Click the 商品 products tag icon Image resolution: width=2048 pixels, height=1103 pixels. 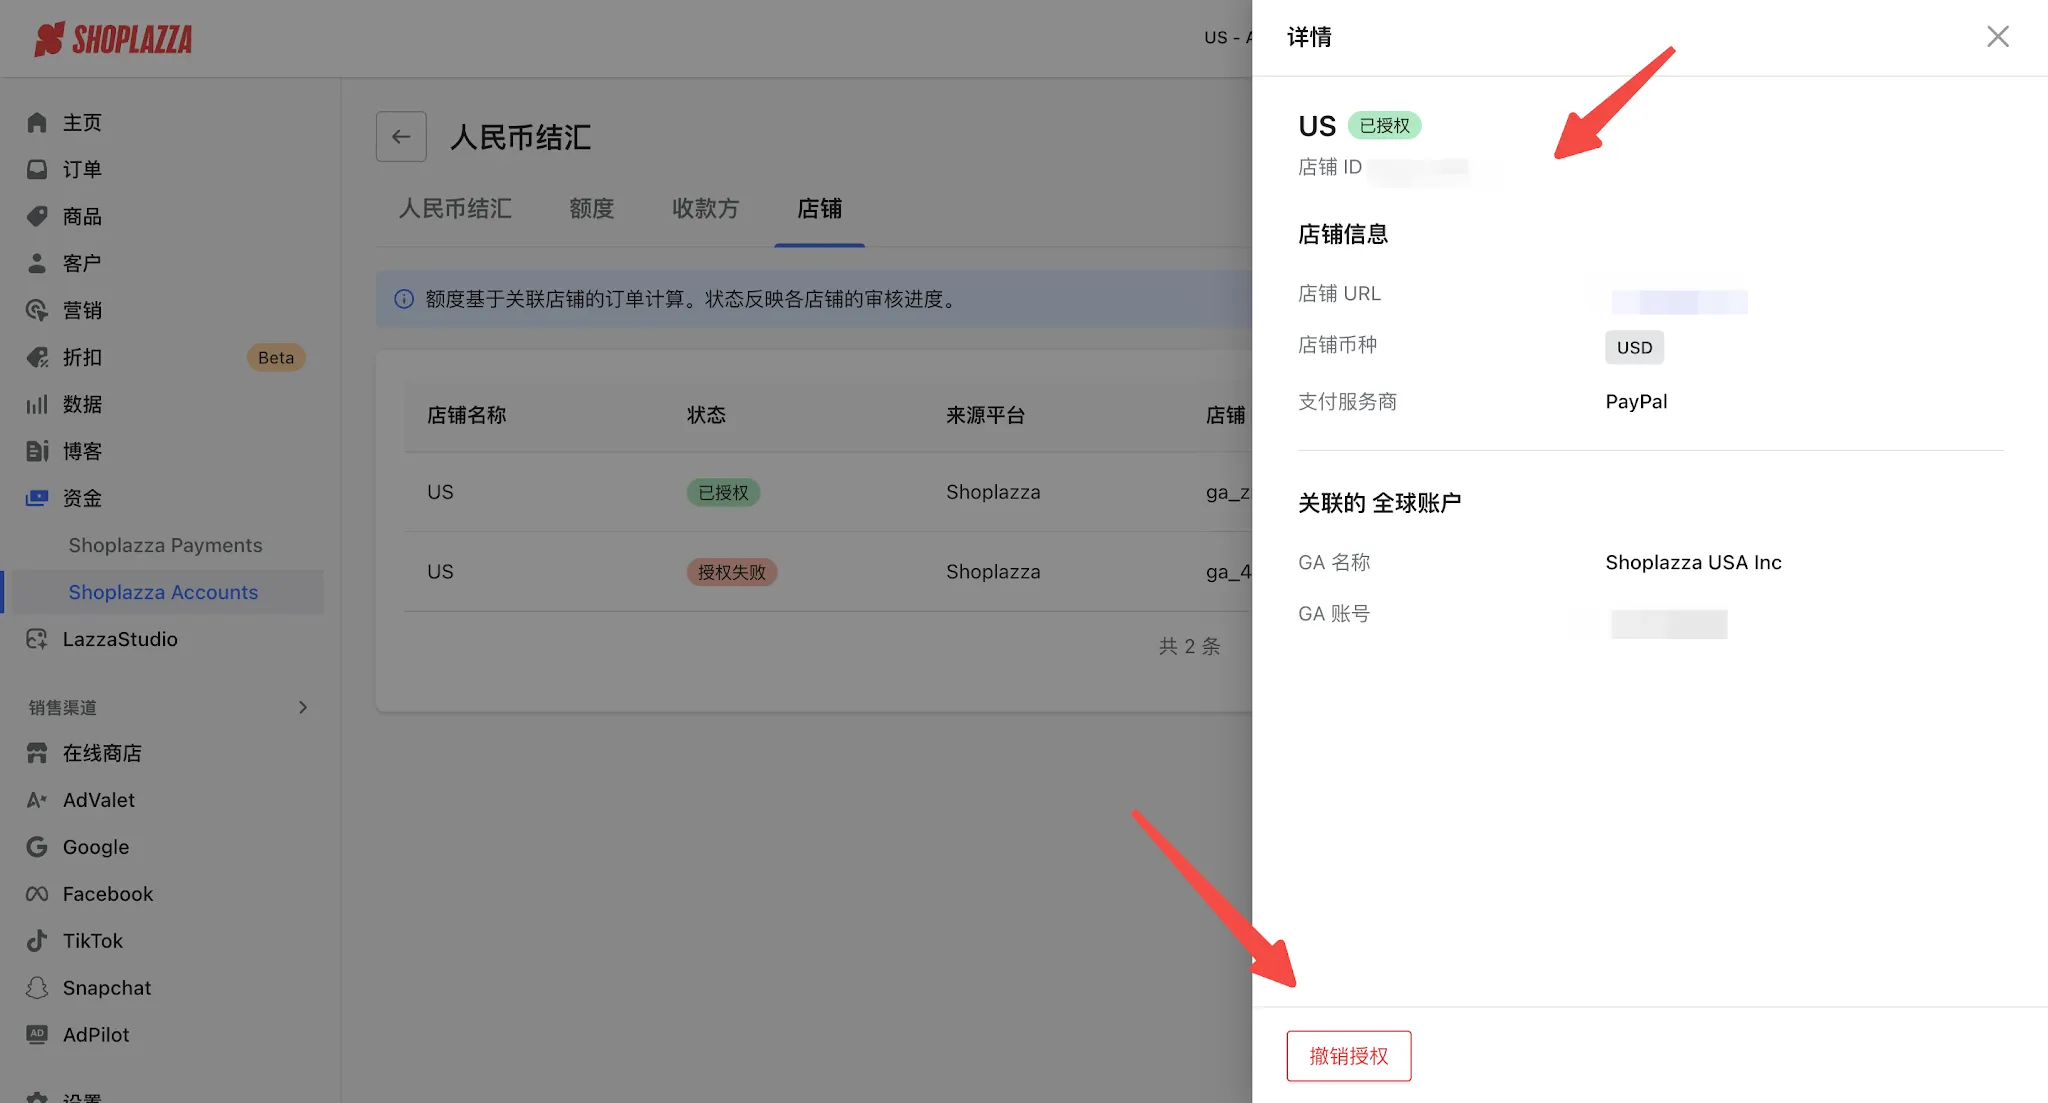[37, 216]
